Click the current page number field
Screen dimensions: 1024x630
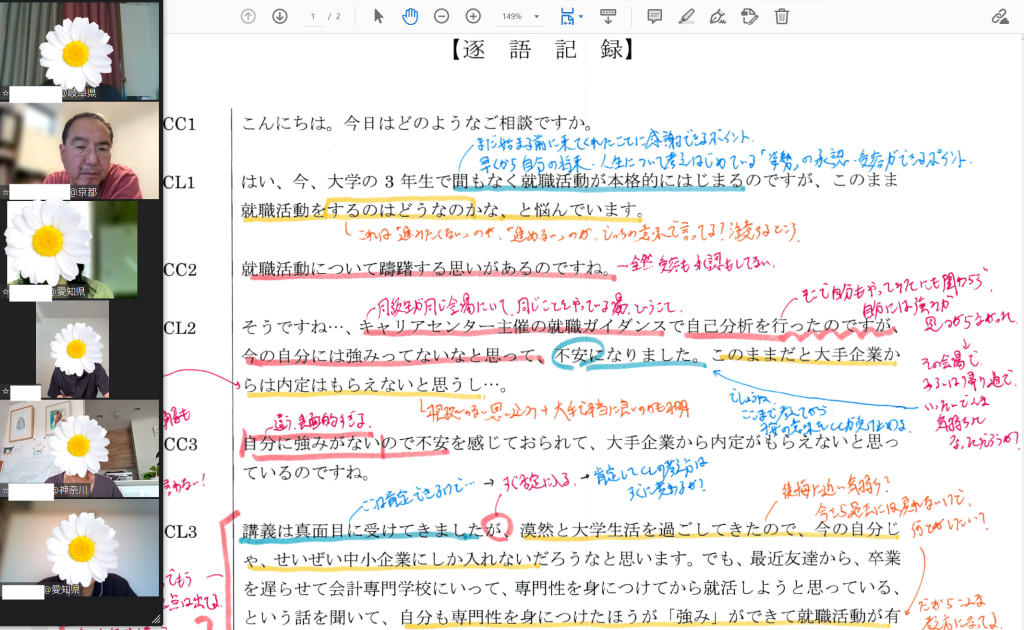coord(314,17)
